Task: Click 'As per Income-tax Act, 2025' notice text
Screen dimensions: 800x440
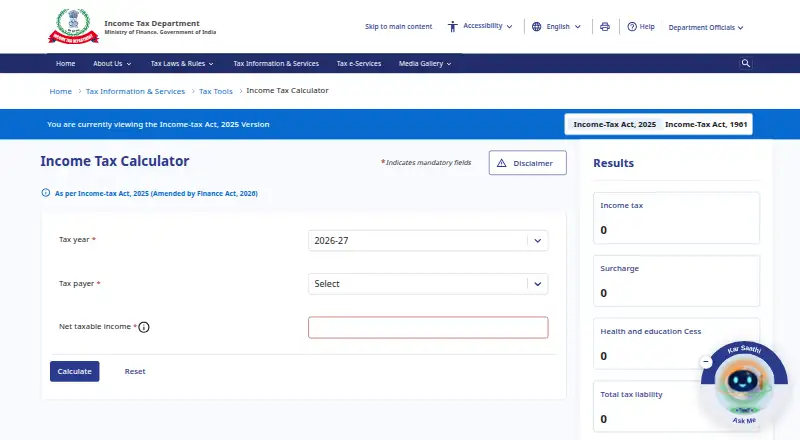Action: 156,193
